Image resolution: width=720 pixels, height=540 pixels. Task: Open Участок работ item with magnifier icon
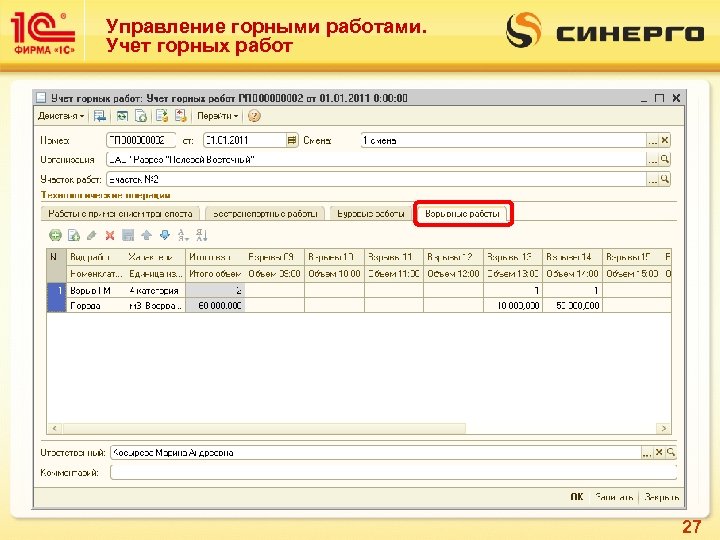(664, 179)
